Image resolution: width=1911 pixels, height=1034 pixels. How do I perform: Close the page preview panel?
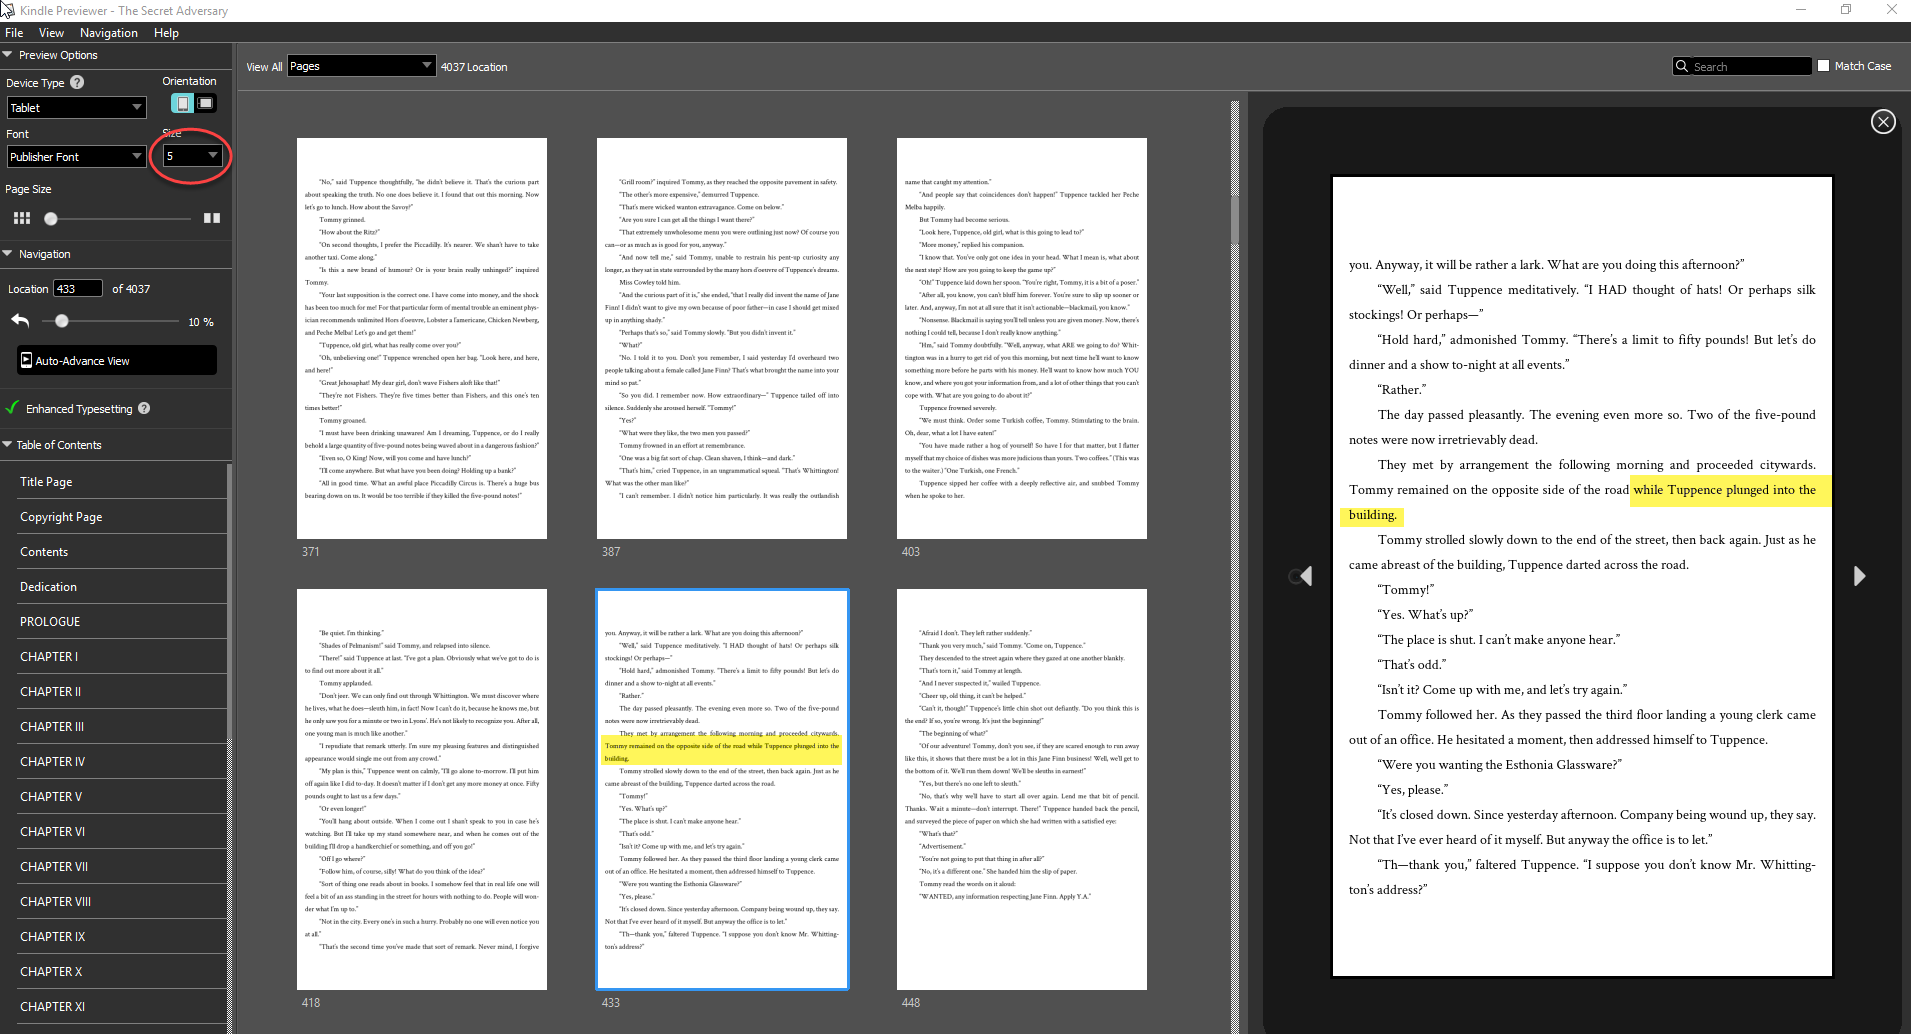(1882, 121)
